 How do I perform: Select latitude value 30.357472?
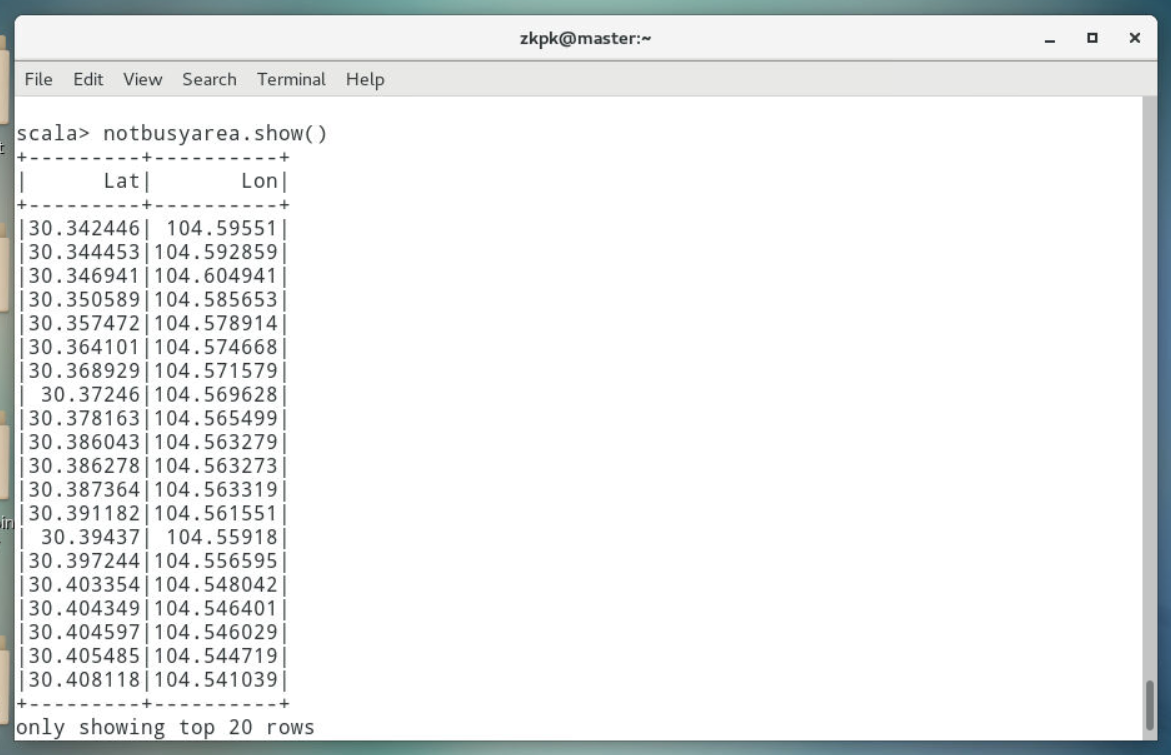84,323
